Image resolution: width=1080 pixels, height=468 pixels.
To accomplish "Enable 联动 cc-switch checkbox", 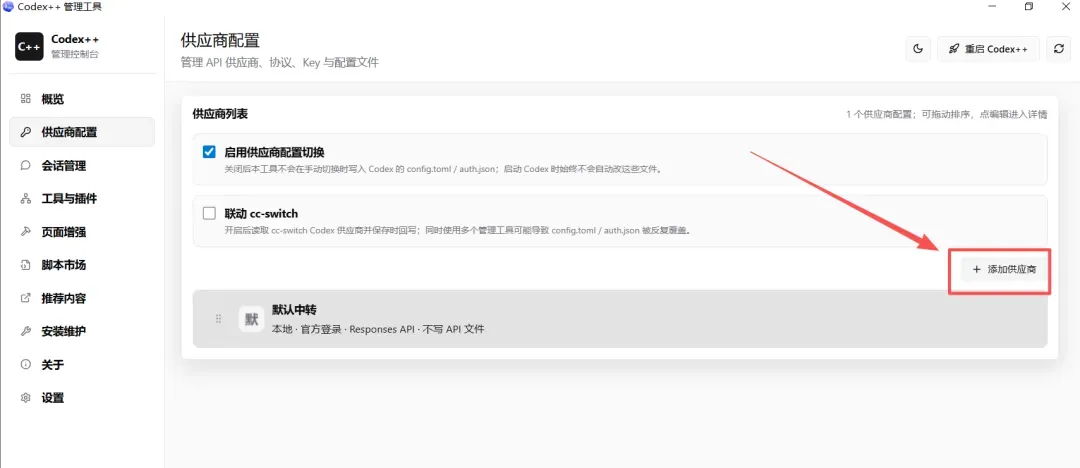I will point(209,213).
